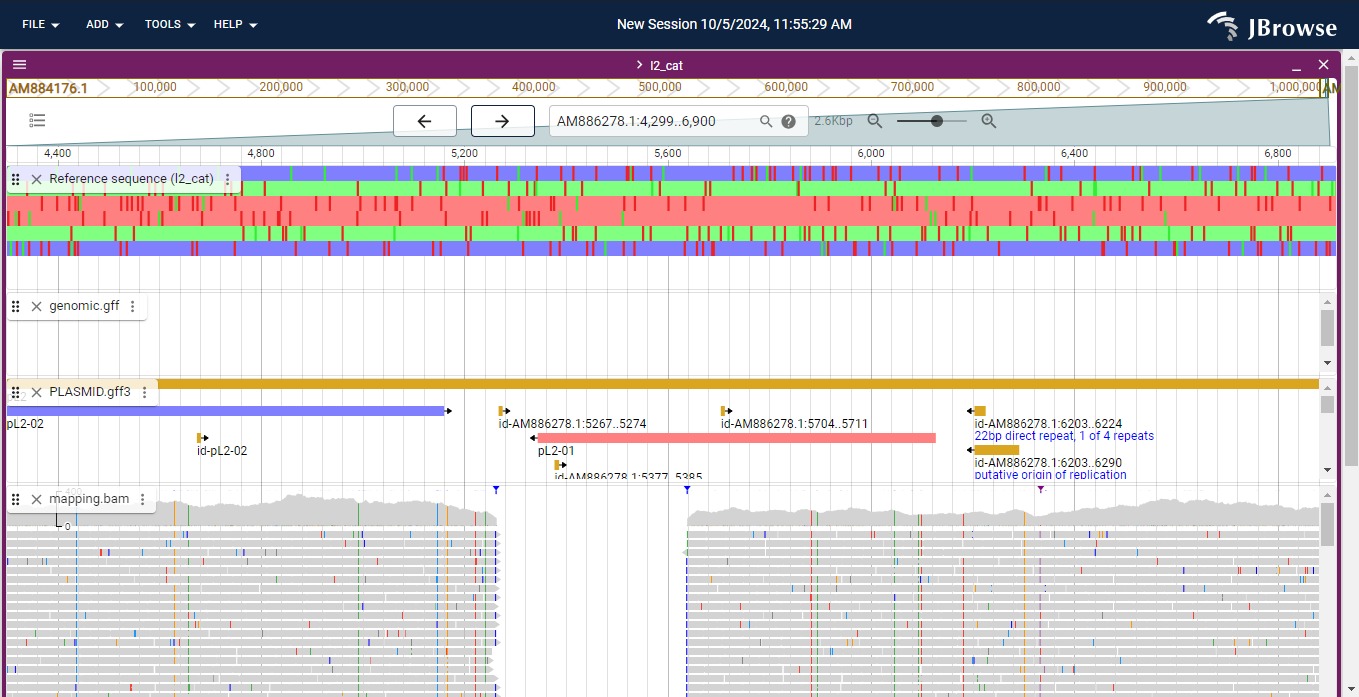The width and height of the screenshot is (1359, 697).
Task: Pan right with the forward arrow button
Action: (x=502, y=121)
